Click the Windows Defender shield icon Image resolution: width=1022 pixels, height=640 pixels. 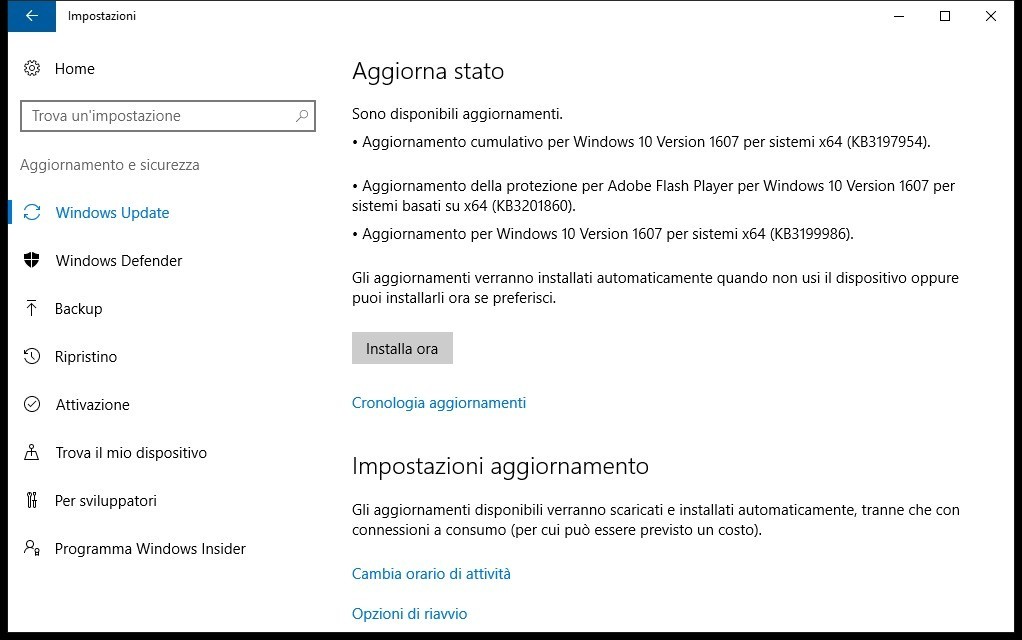pos(32,261)
